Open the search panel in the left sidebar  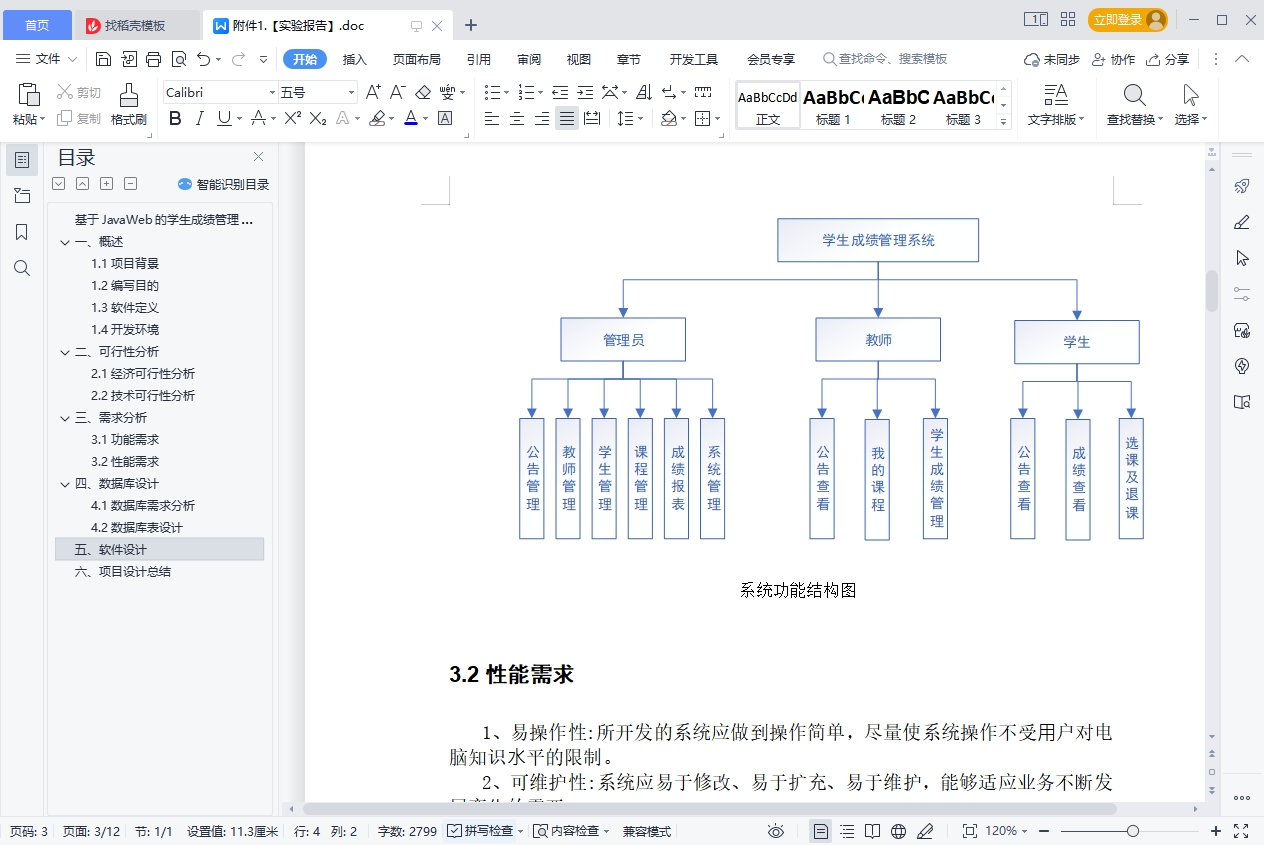[21, 267]
